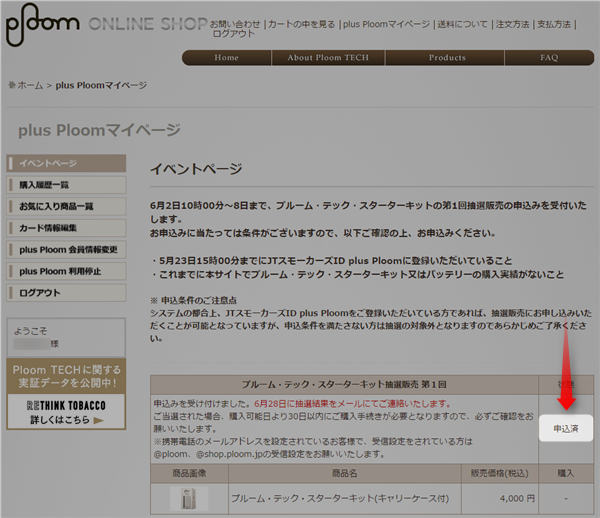Screen dimensions: 600x518
Task: Click the RETHINK TOBACCO banner
Action: pyautogui.click(x=66, y=394)
